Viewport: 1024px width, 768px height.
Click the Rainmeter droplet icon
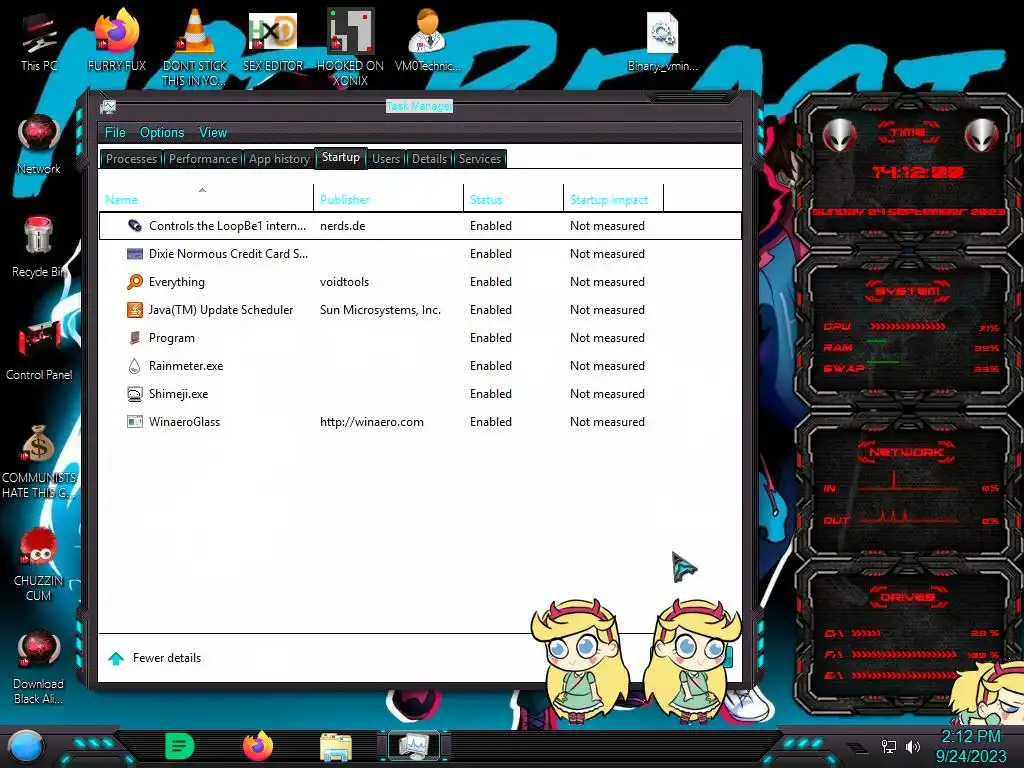coord(135,366)
